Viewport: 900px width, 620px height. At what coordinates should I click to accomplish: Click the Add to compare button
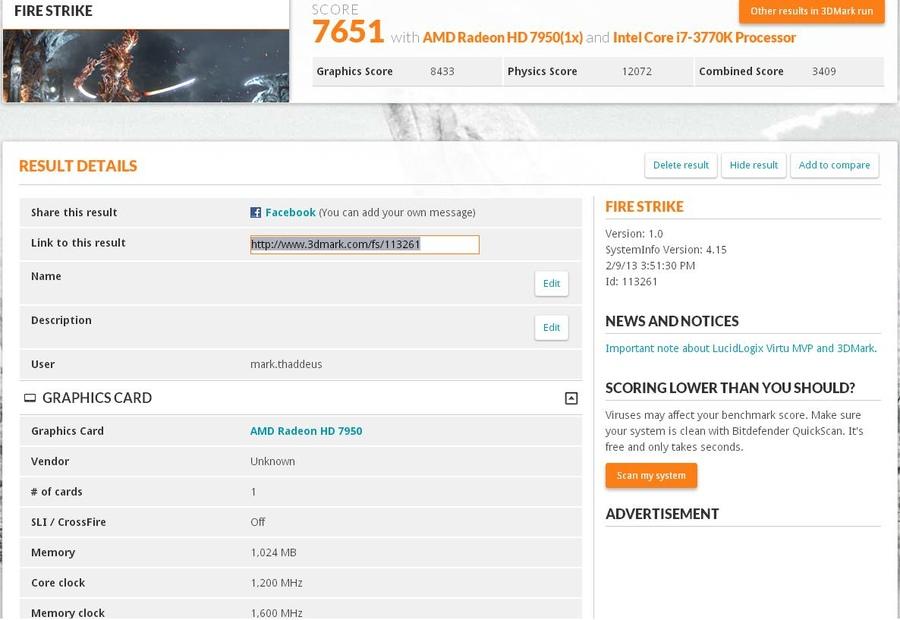[834, 165]
